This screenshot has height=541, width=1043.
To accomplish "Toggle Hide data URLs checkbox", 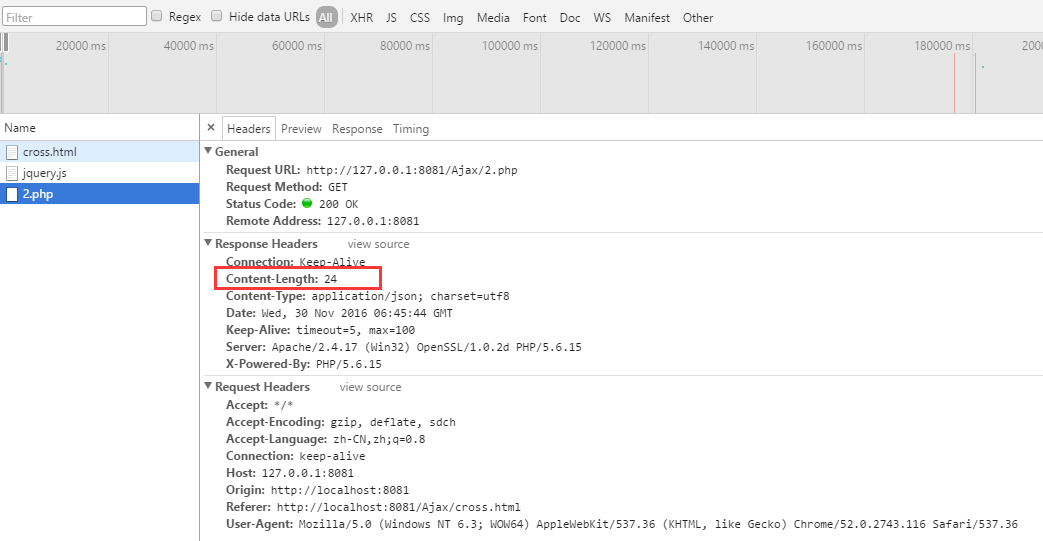I will 217,16.
